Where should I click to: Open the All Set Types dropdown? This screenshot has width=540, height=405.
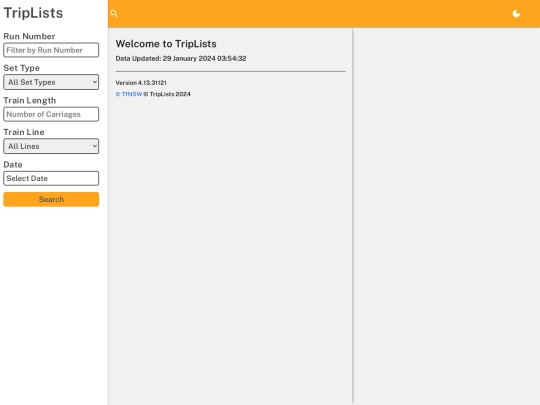51,82
